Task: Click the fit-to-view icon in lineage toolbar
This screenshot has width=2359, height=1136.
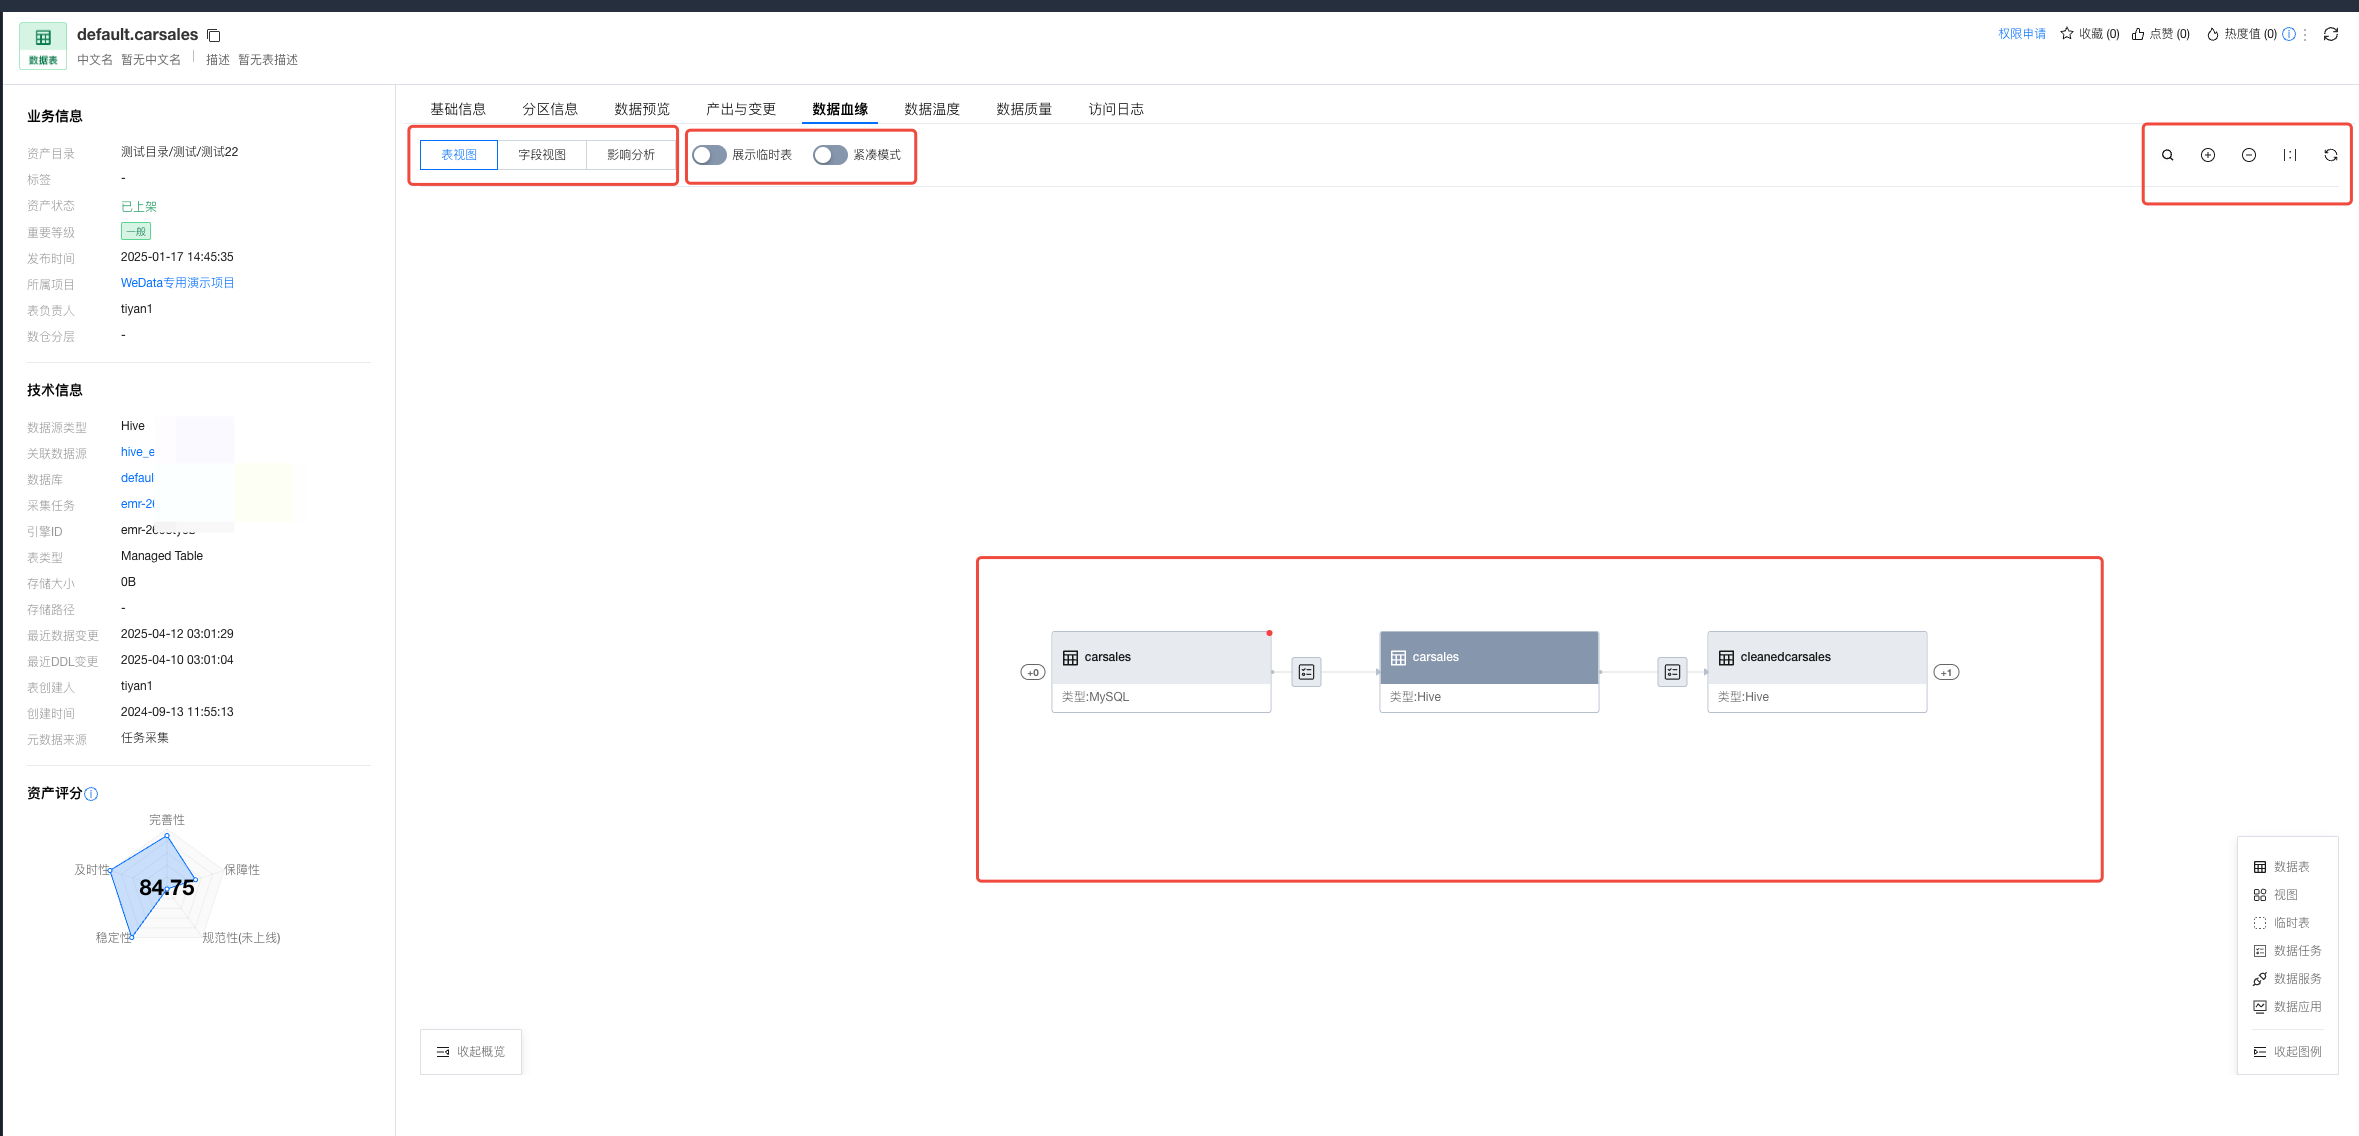Action: (x=2290, y=155)
